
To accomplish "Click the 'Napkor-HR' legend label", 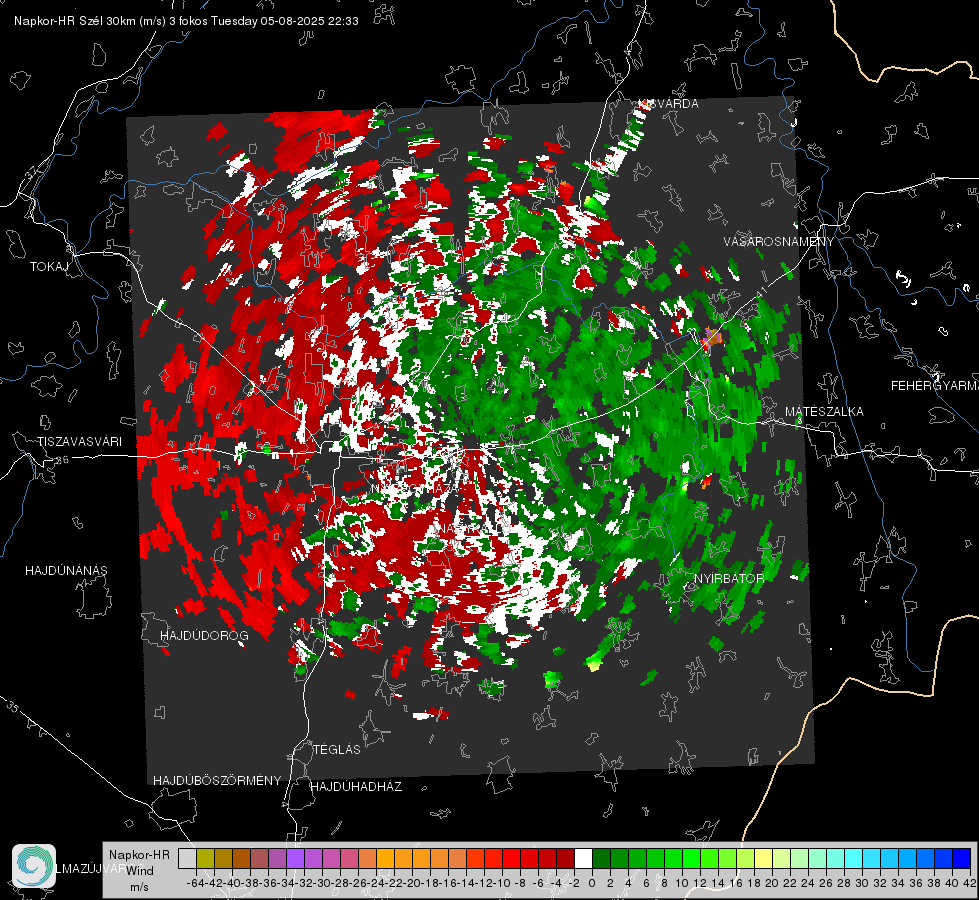I will click(139, 854).
